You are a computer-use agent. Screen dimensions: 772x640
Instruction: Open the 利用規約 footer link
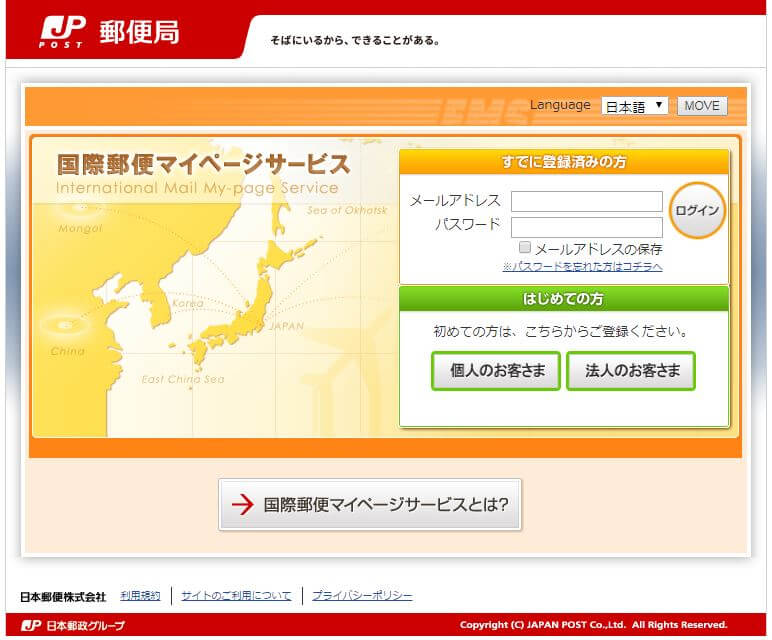coord(140,596)
